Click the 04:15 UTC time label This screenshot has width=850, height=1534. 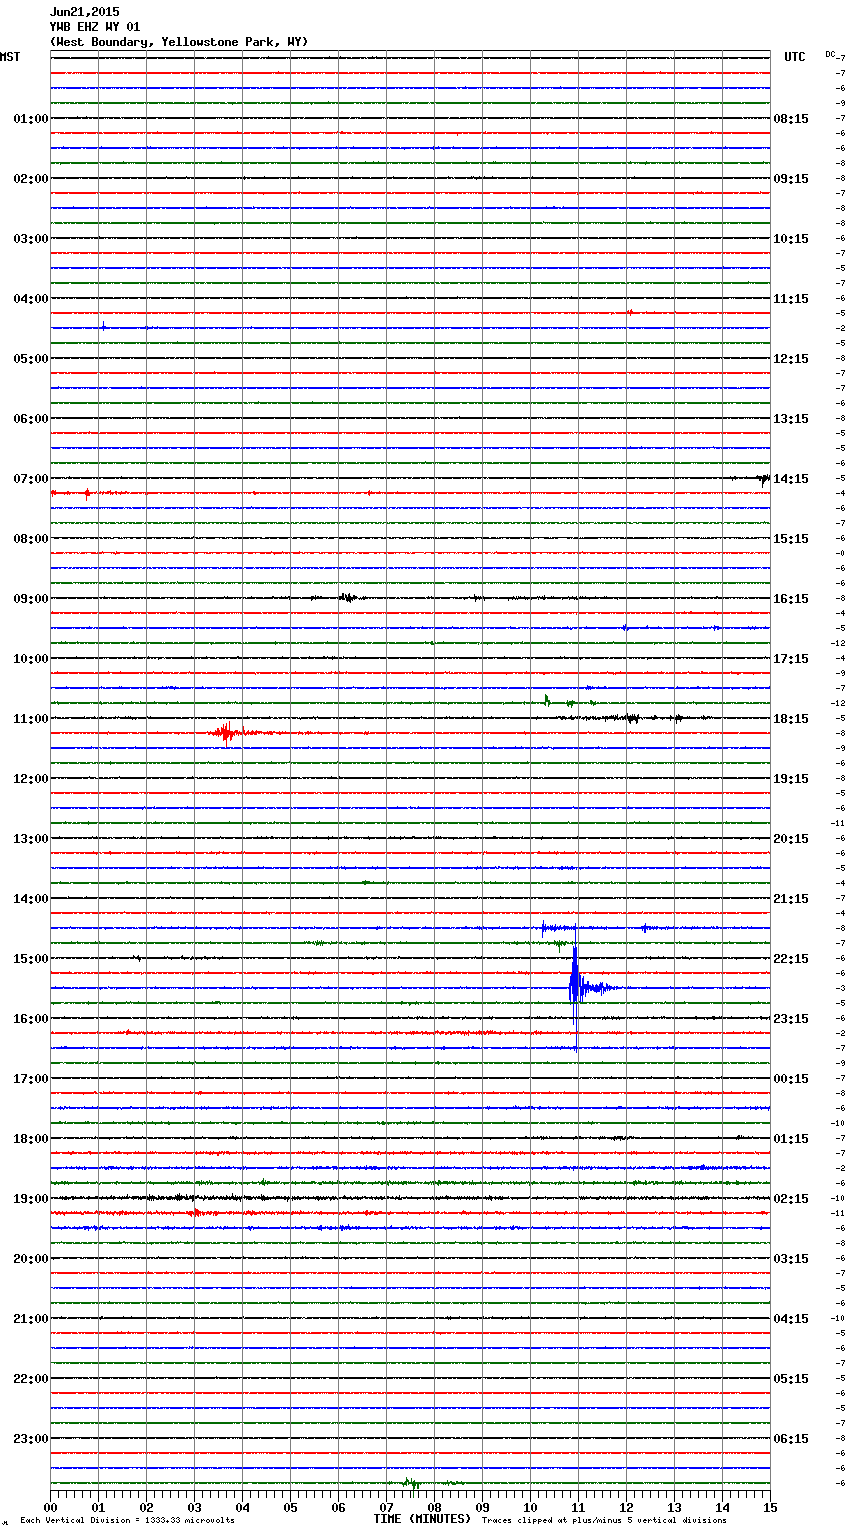(791, 1319)
